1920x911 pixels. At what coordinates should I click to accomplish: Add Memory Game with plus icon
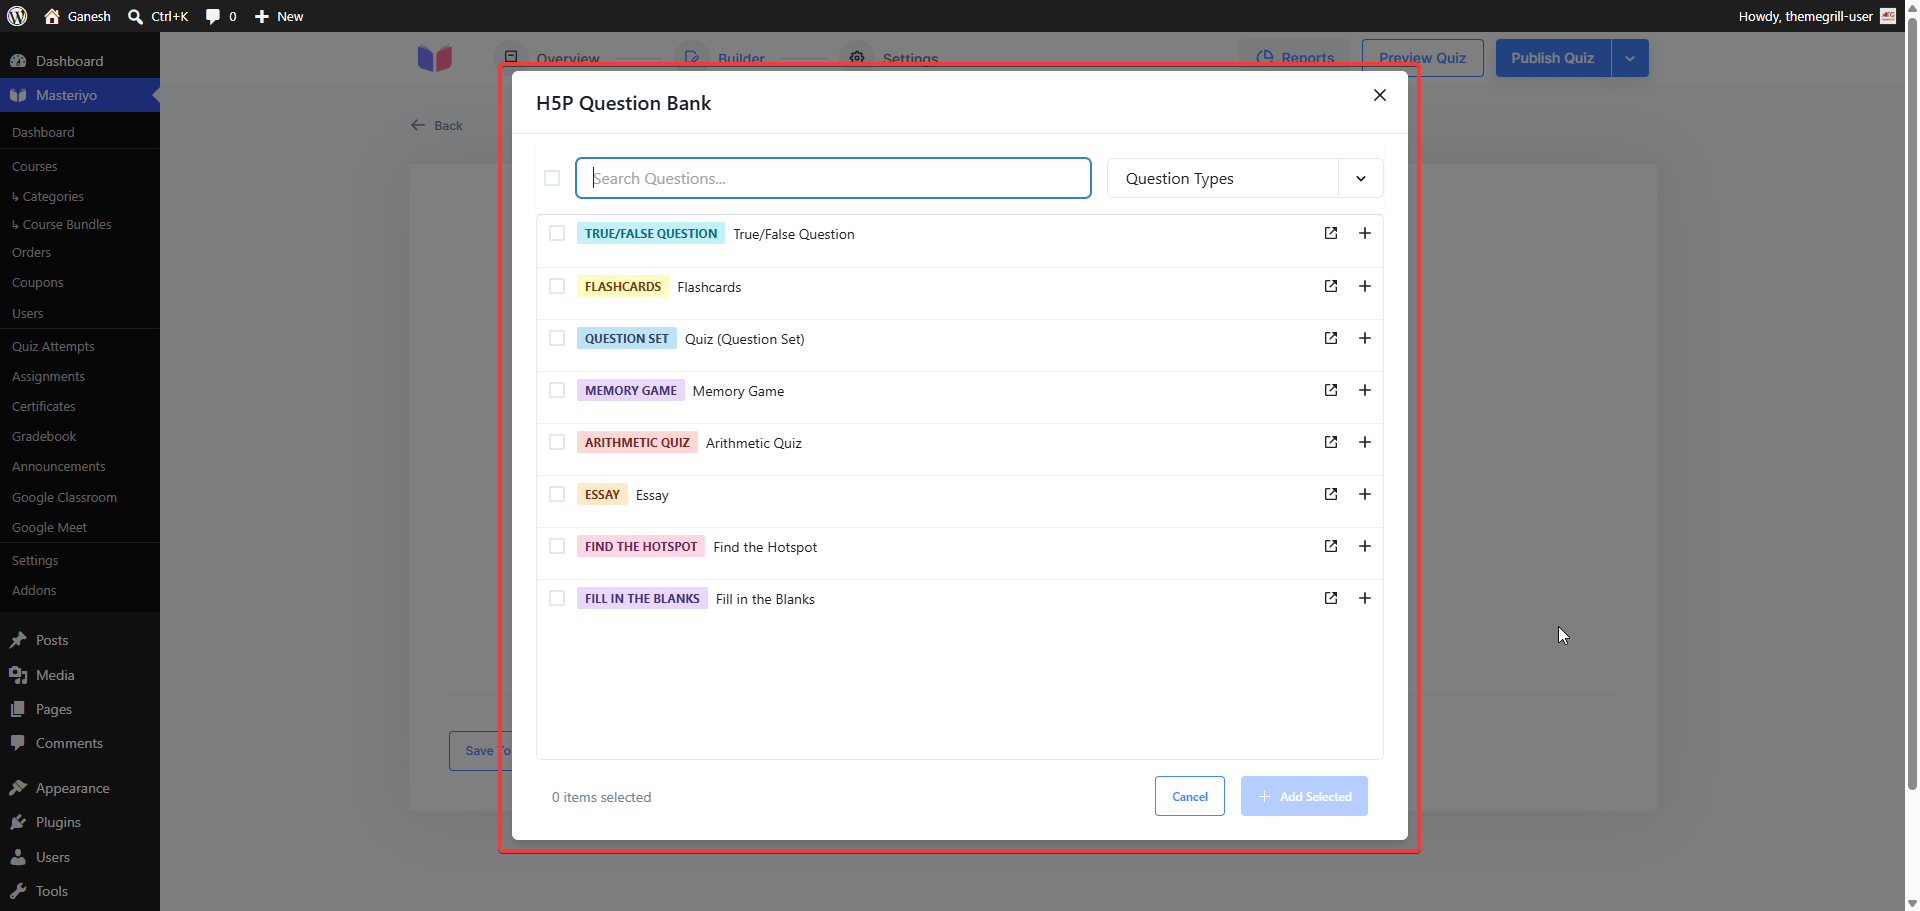coord(1365,390)
